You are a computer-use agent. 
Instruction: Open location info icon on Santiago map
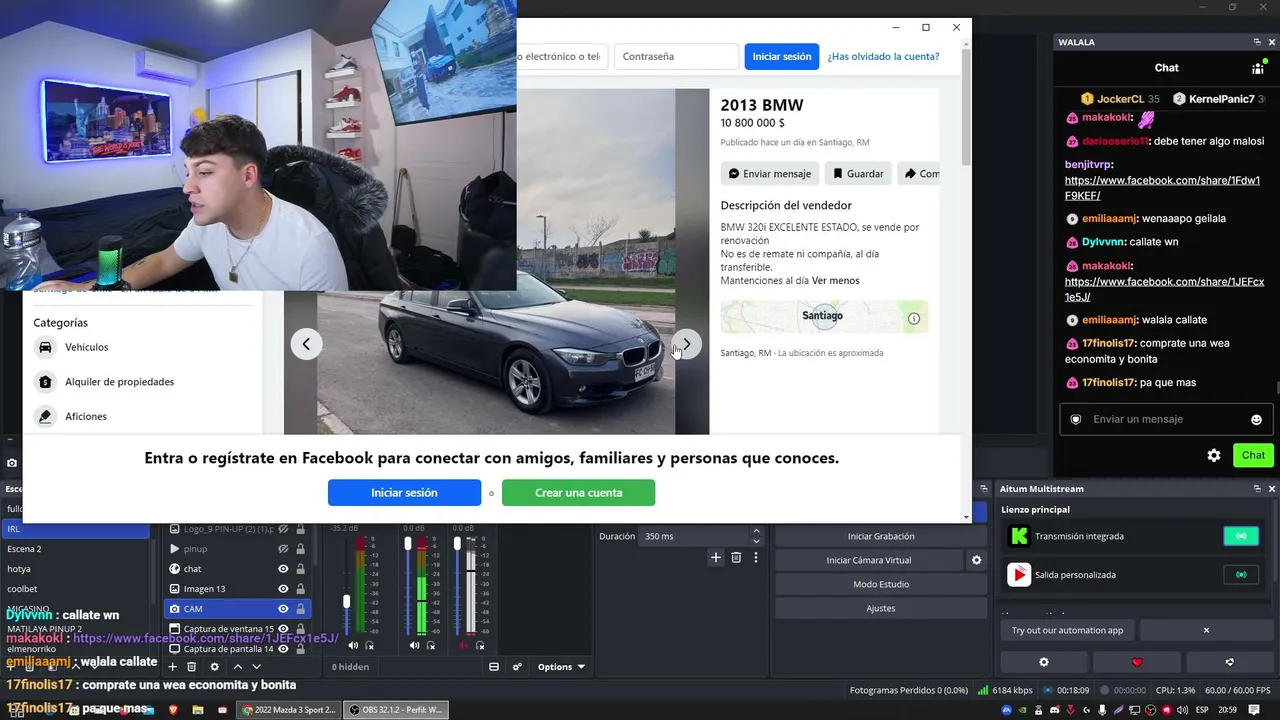[x=913, y=318]
